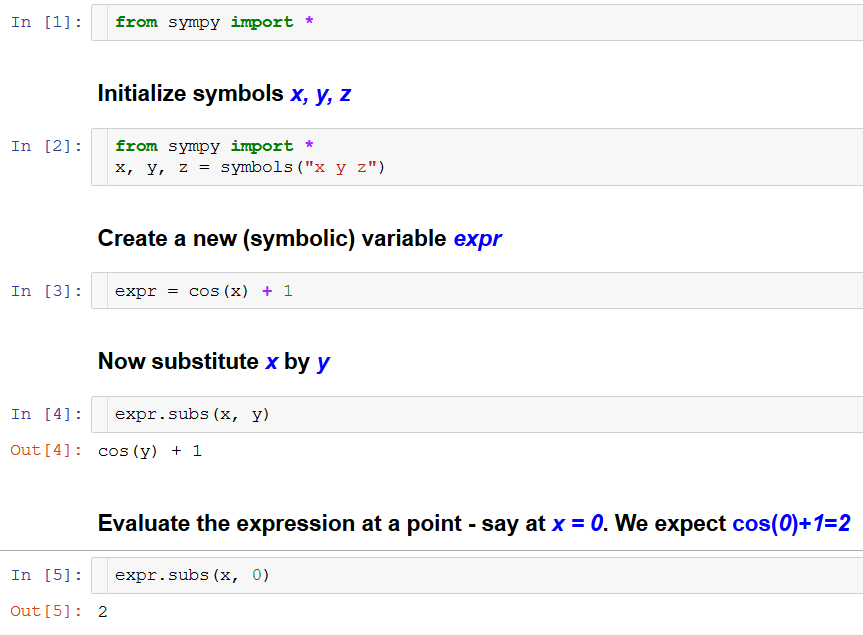Image resolution: width=863 pixels, height=635 pixels.
Task: Select the "Now substitute x by y" heading
Action: pos(213,362)
